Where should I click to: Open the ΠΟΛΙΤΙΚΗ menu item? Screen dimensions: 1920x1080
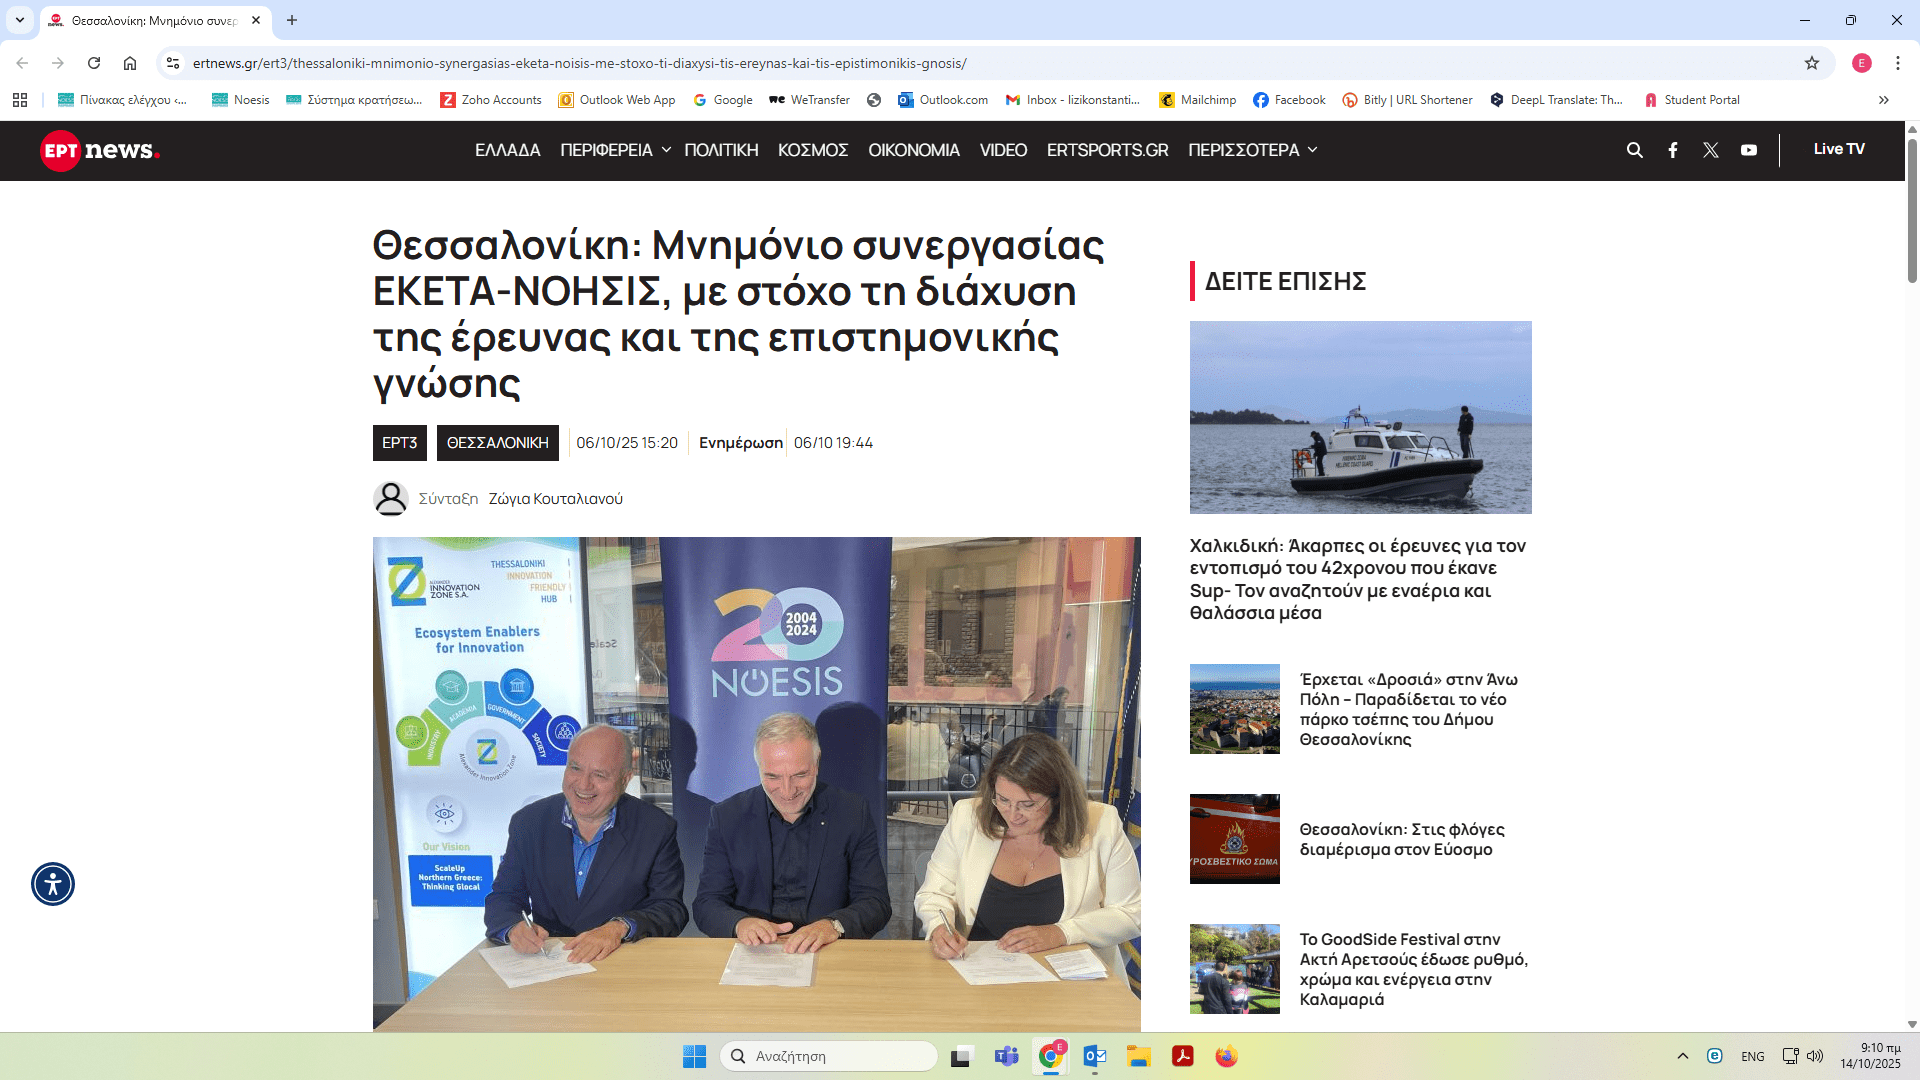[721, 150]
